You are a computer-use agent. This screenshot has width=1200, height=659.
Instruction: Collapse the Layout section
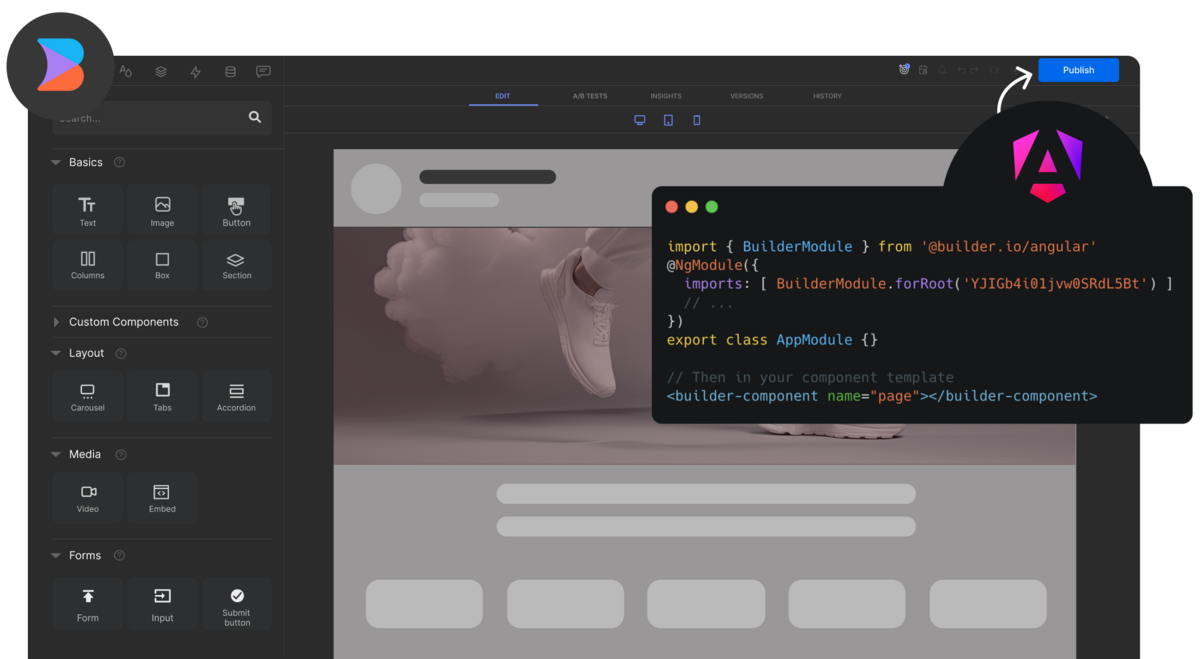click(x=56, y=353)
